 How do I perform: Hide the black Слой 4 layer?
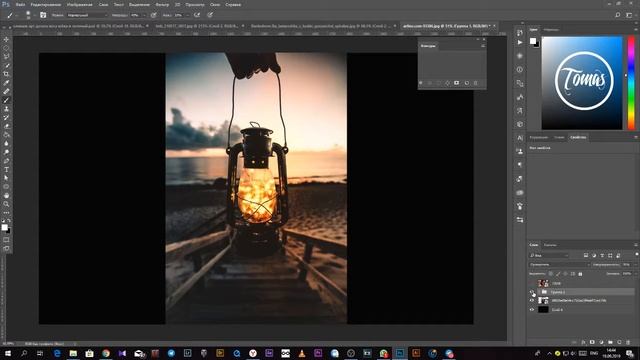pyautogui.click(x=532, y=310)
